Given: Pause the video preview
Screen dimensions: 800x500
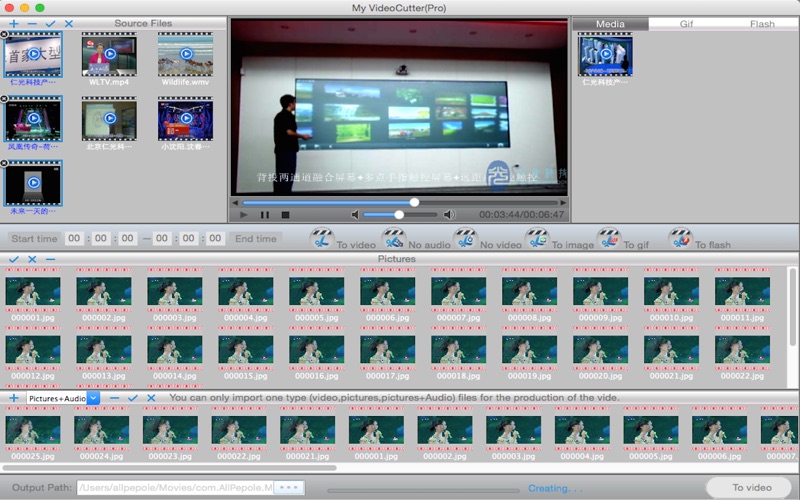Looking at the screenshot, I should point(265,215).
